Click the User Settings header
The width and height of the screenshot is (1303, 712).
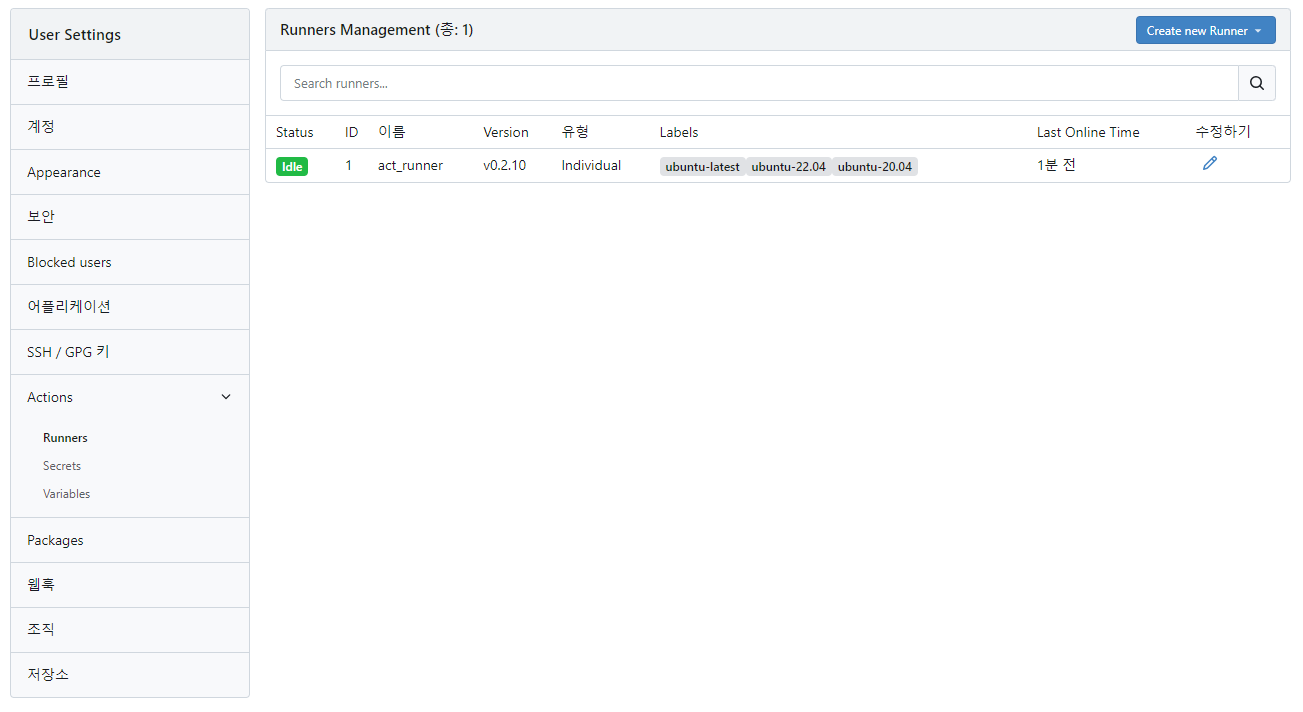(75, 35)
